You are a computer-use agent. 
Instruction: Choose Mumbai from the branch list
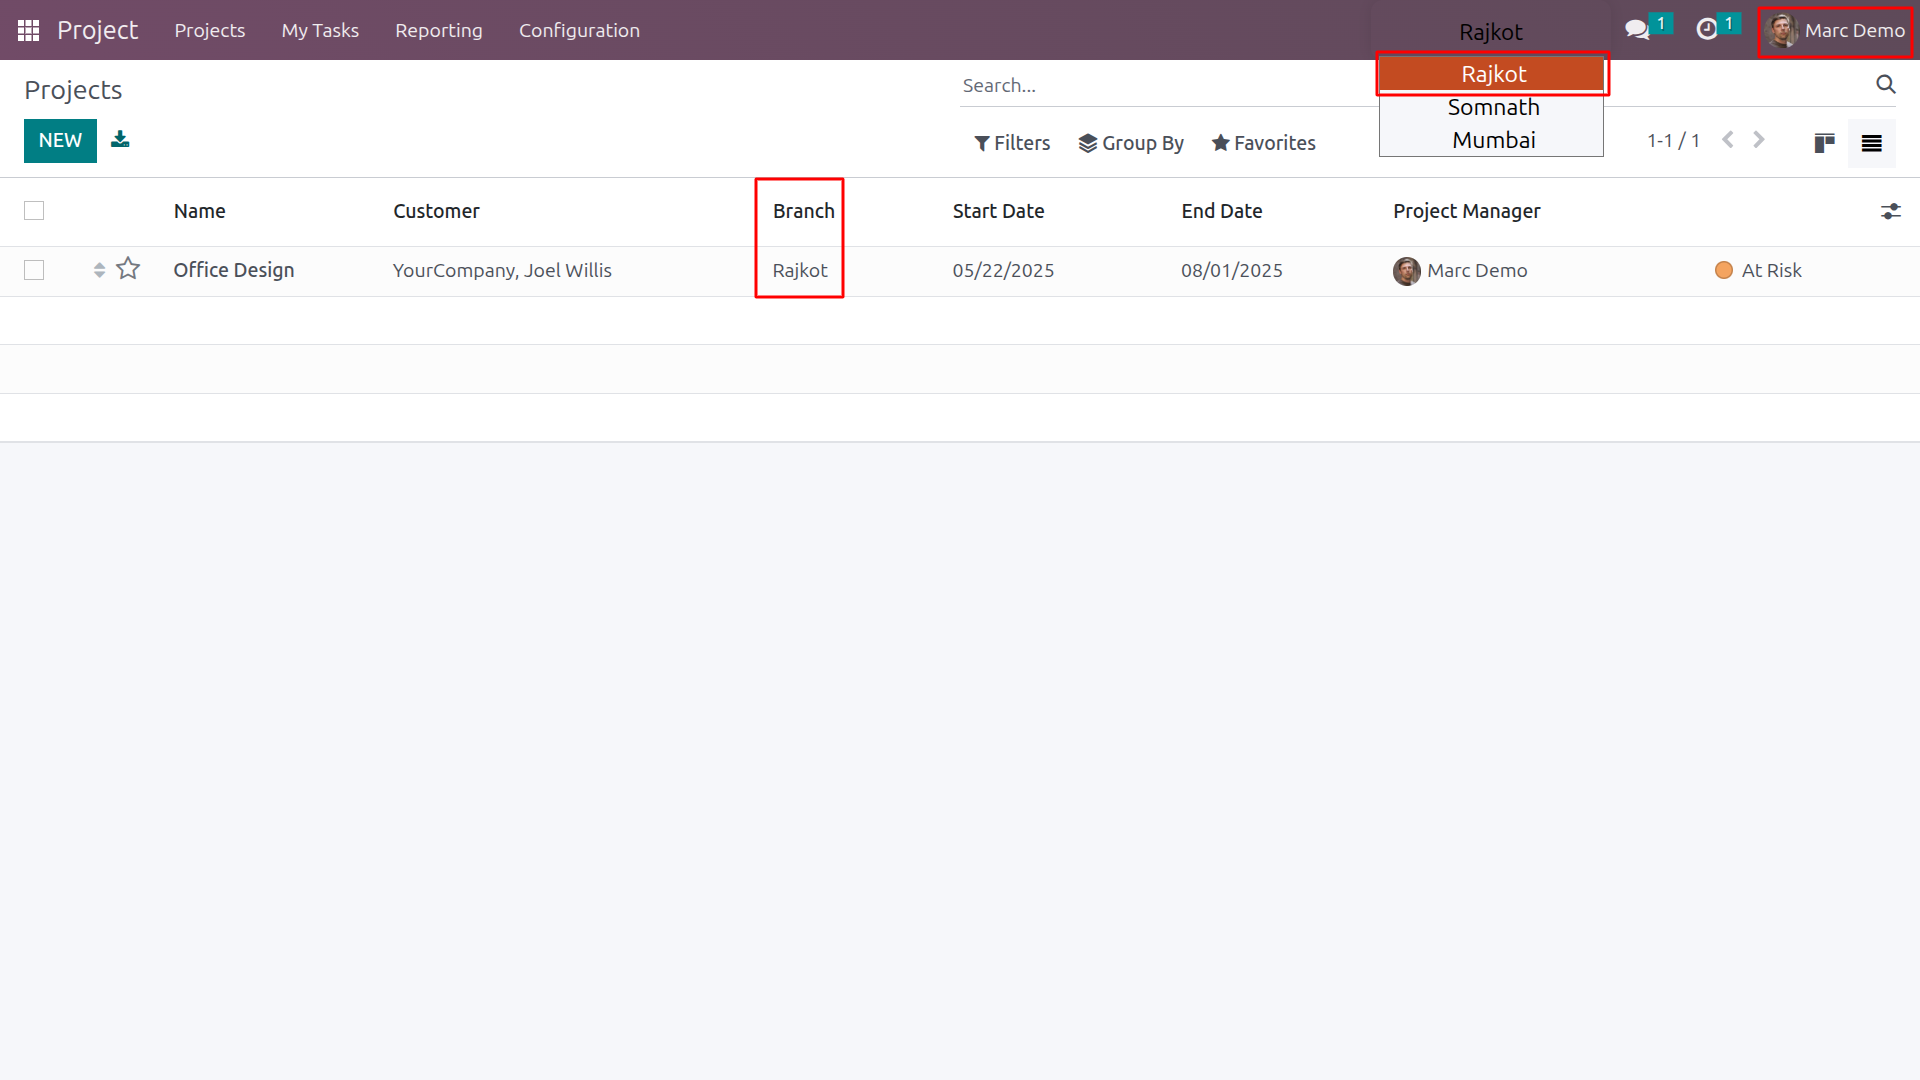tap(1492, 140)
